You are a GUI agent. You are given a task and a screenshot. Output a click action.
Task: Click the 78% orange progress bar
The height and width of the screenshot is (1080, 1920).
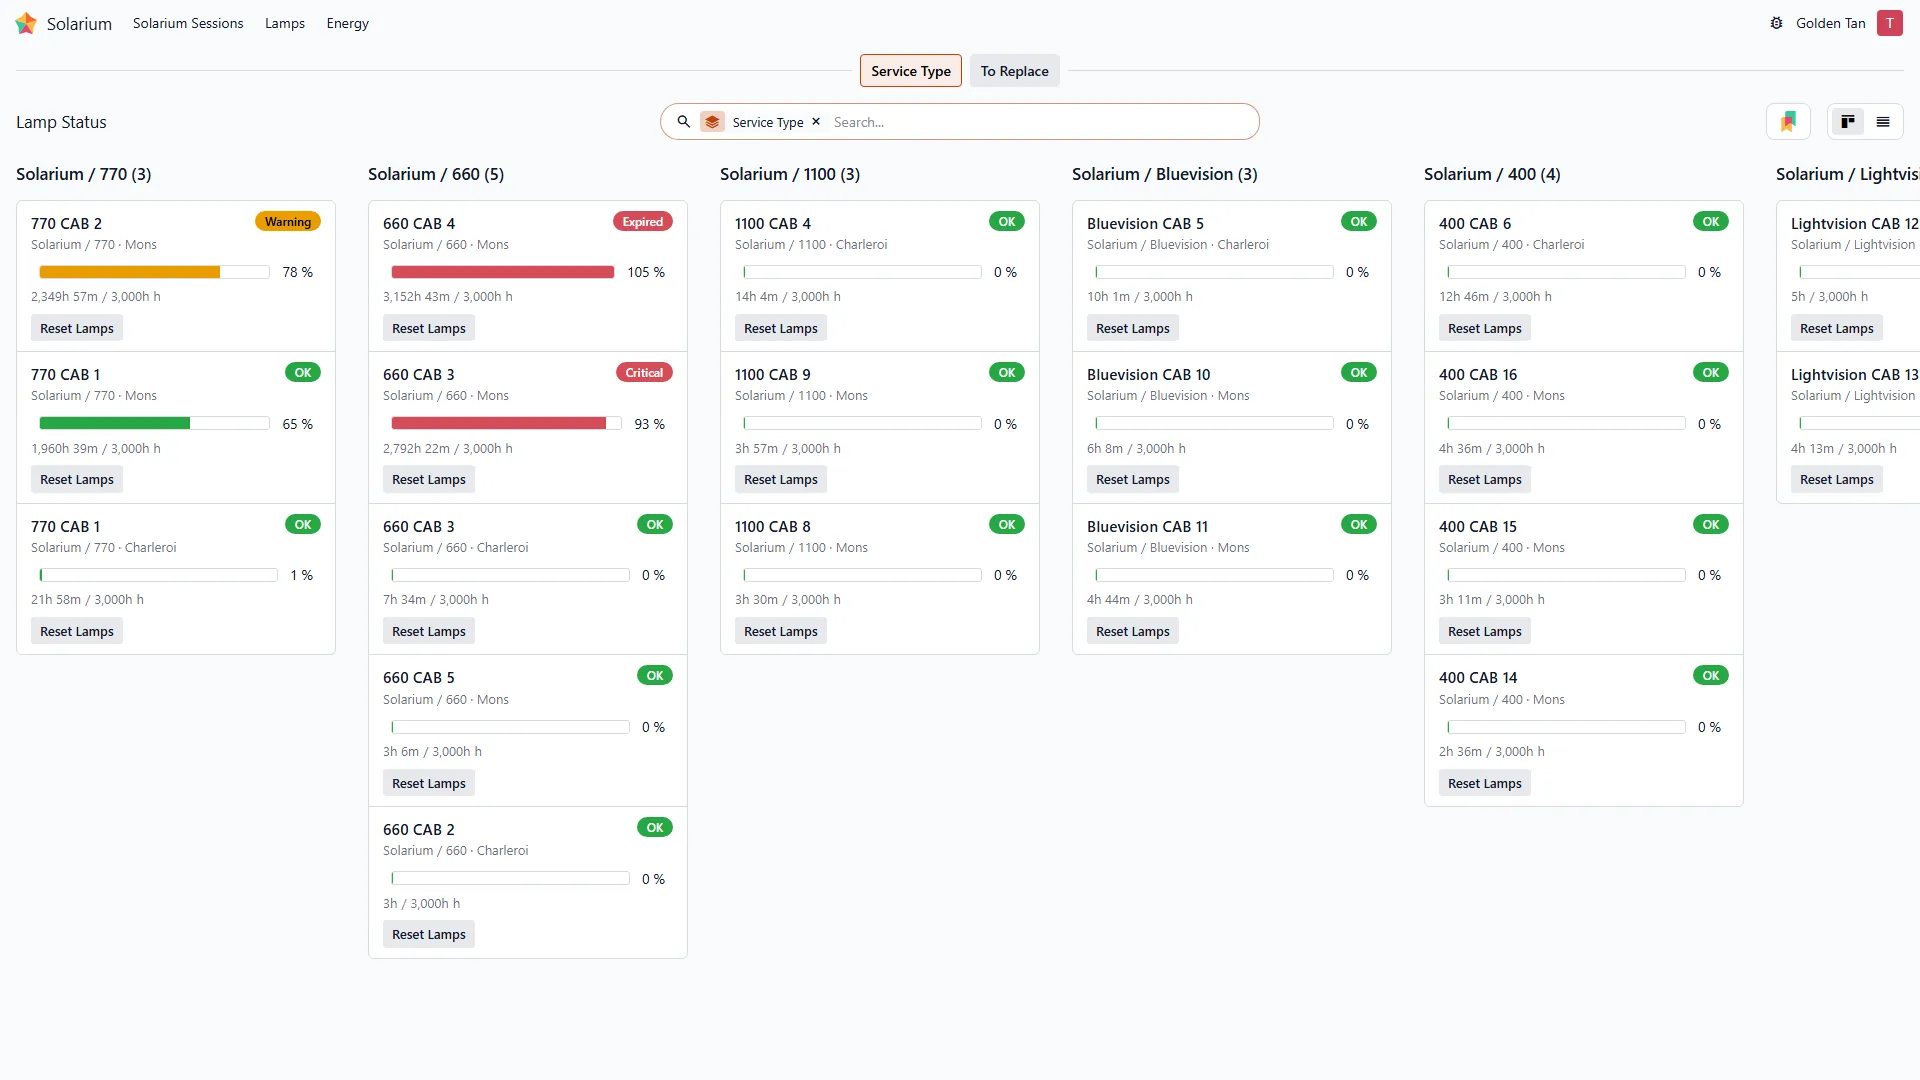coord(154,272)
